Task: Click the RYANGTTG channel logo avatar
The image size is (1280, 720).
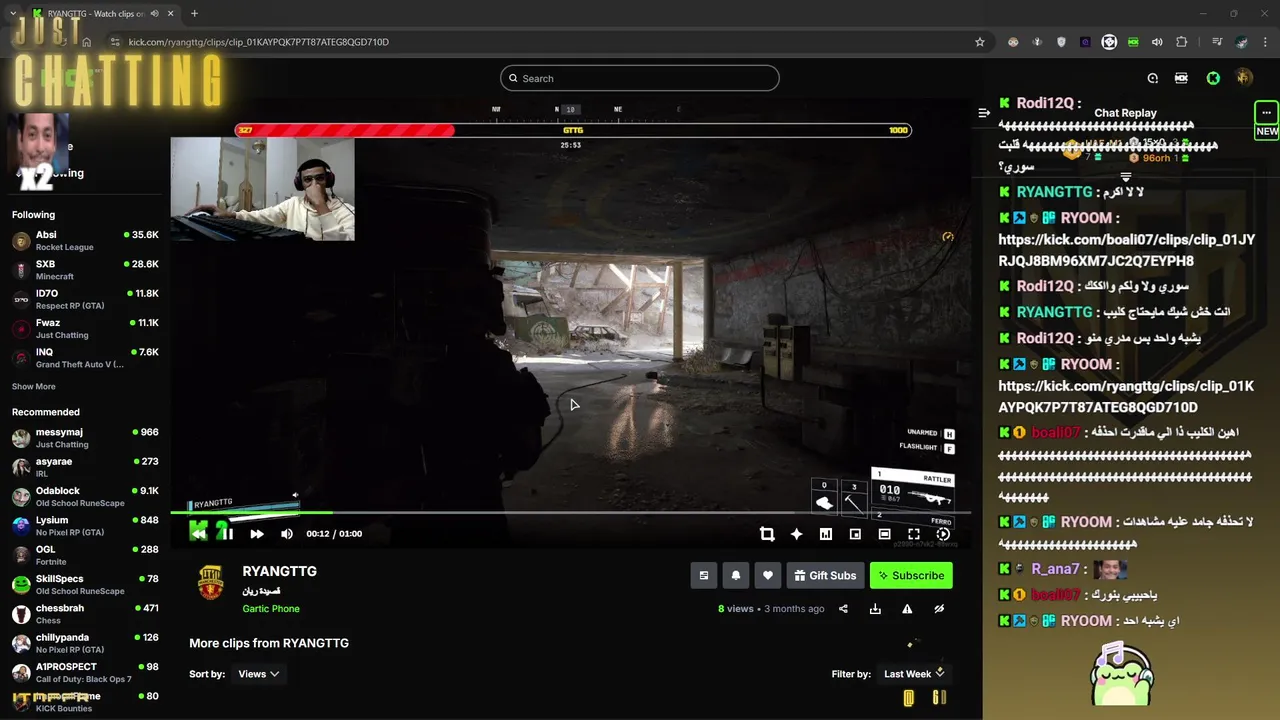Action: (210, 583)
